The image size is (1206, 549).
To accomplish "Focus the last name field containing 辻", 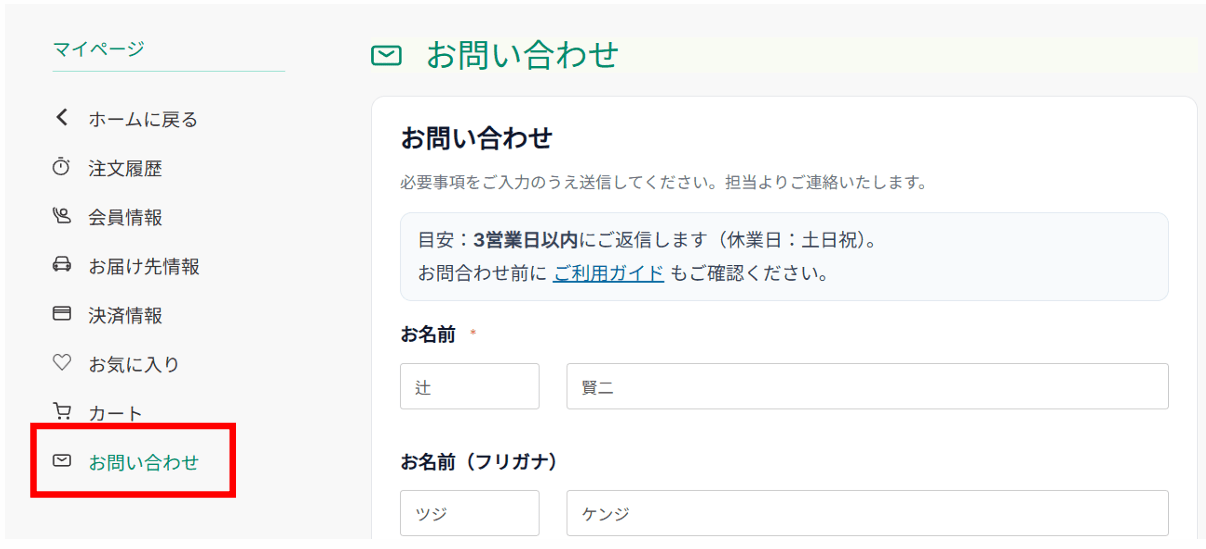I will point(469,387).
